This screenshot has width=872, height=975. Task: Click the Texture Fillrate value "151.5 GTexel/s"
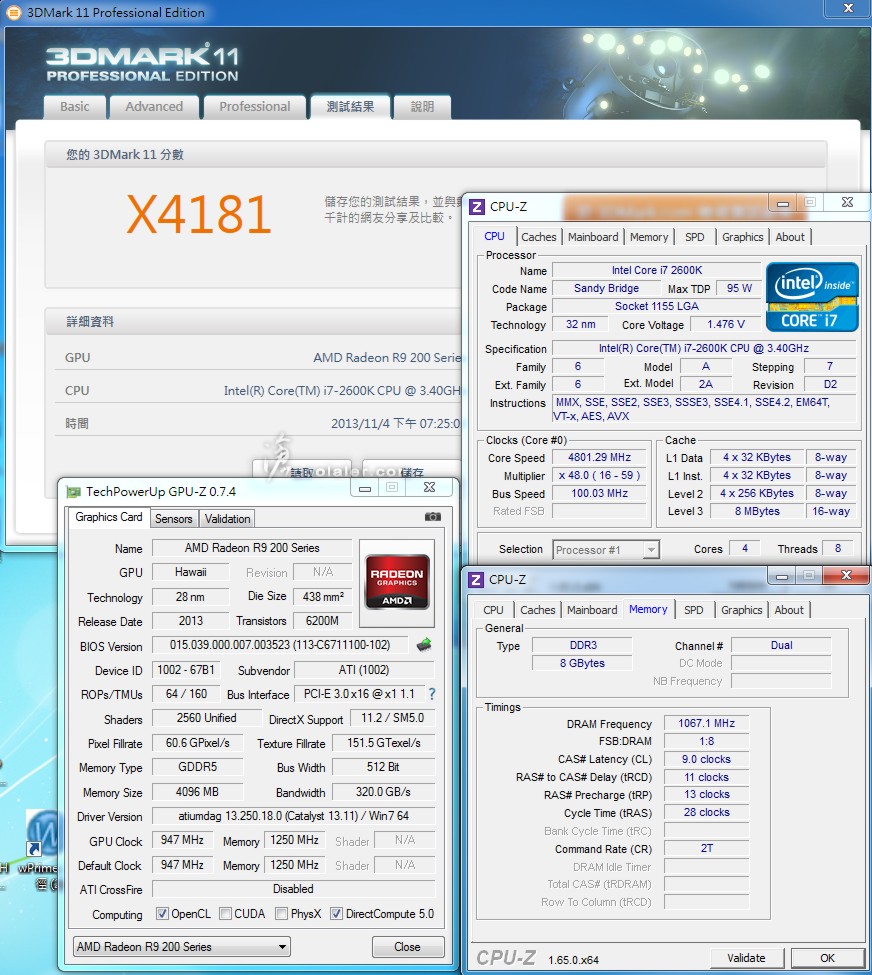point(384,743)
